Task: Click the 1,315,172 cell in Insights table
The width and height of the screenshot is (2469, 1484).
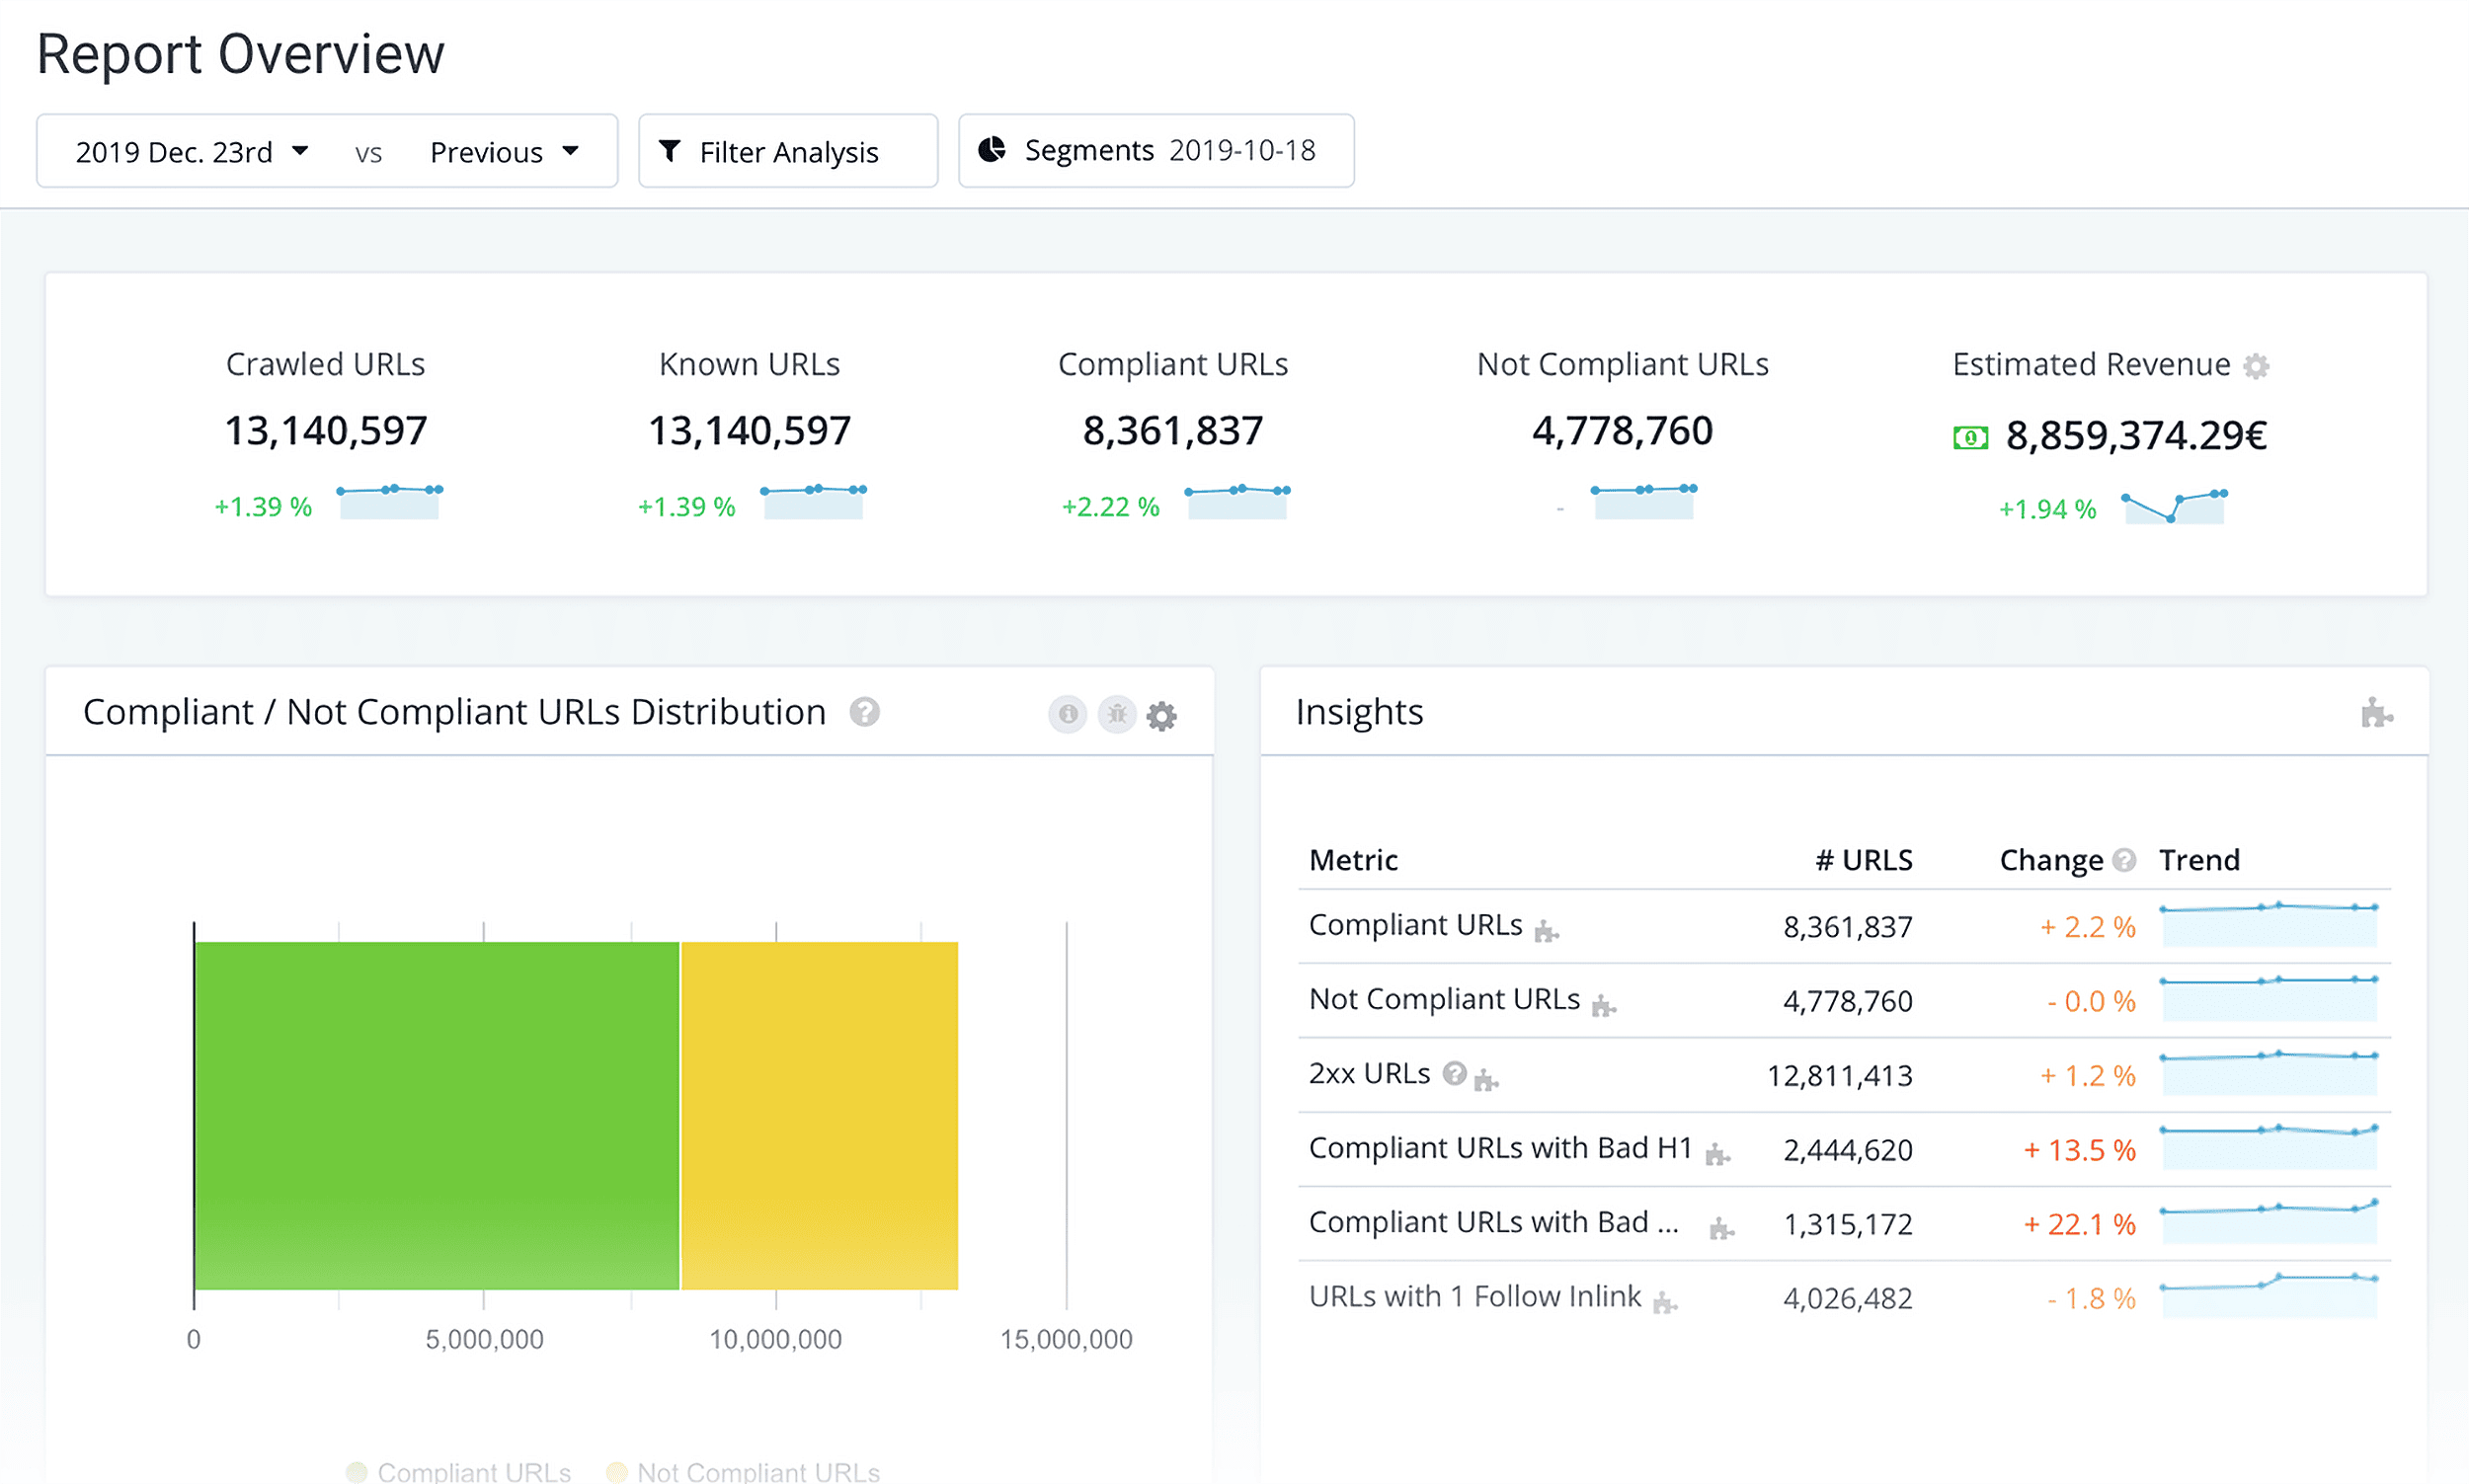Action: tap(1848, 1224)
